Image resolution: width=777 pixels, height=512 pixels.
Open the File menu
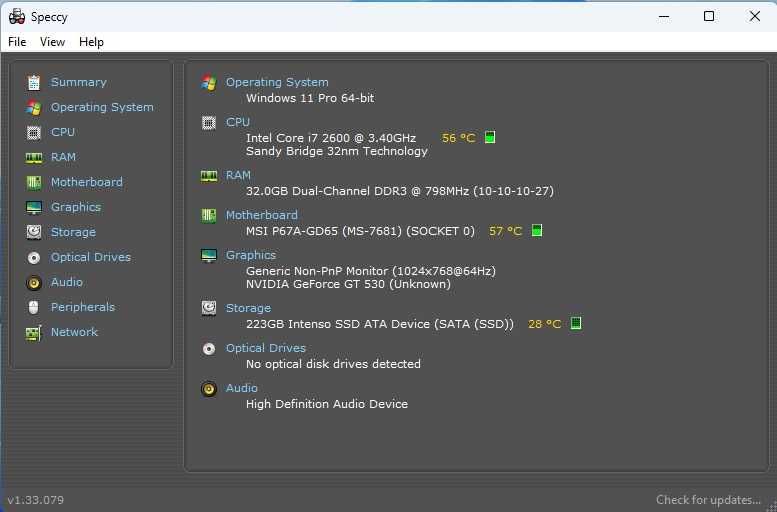tap(17, 42)
